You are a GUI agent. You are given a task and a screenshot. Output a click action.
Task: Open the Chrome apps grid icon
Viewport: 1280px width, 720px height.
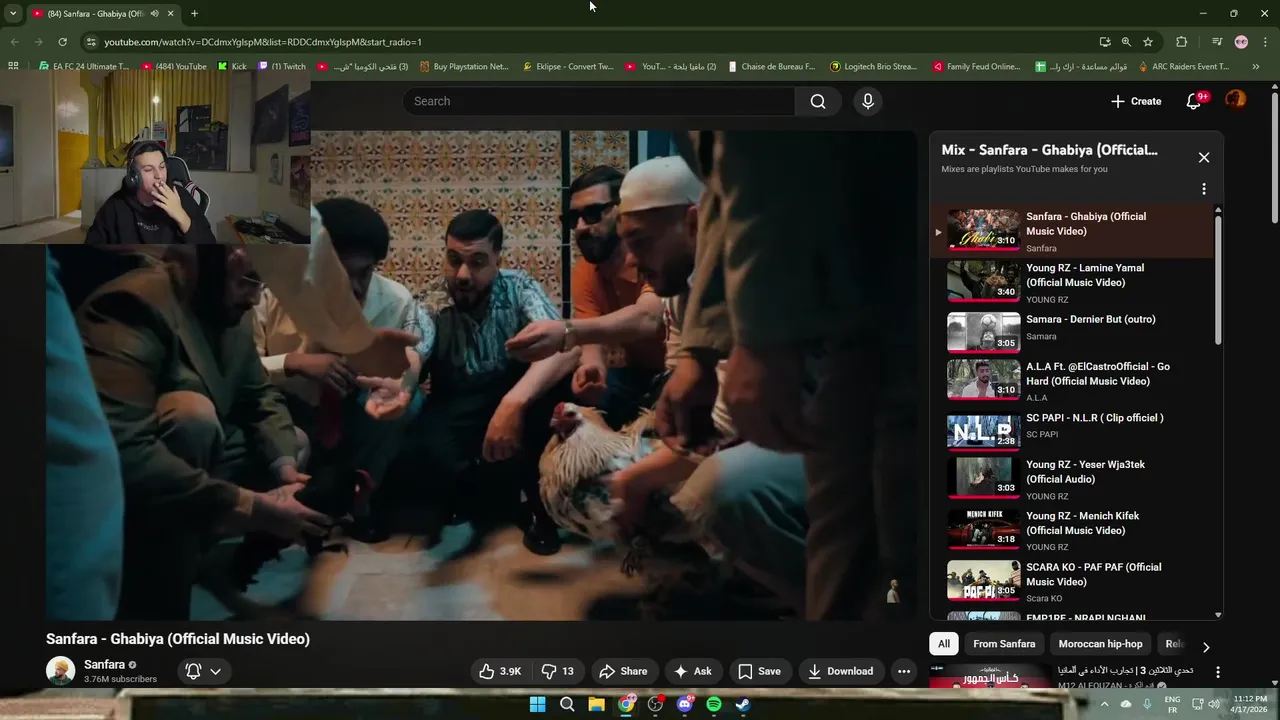tap(13, 67)
